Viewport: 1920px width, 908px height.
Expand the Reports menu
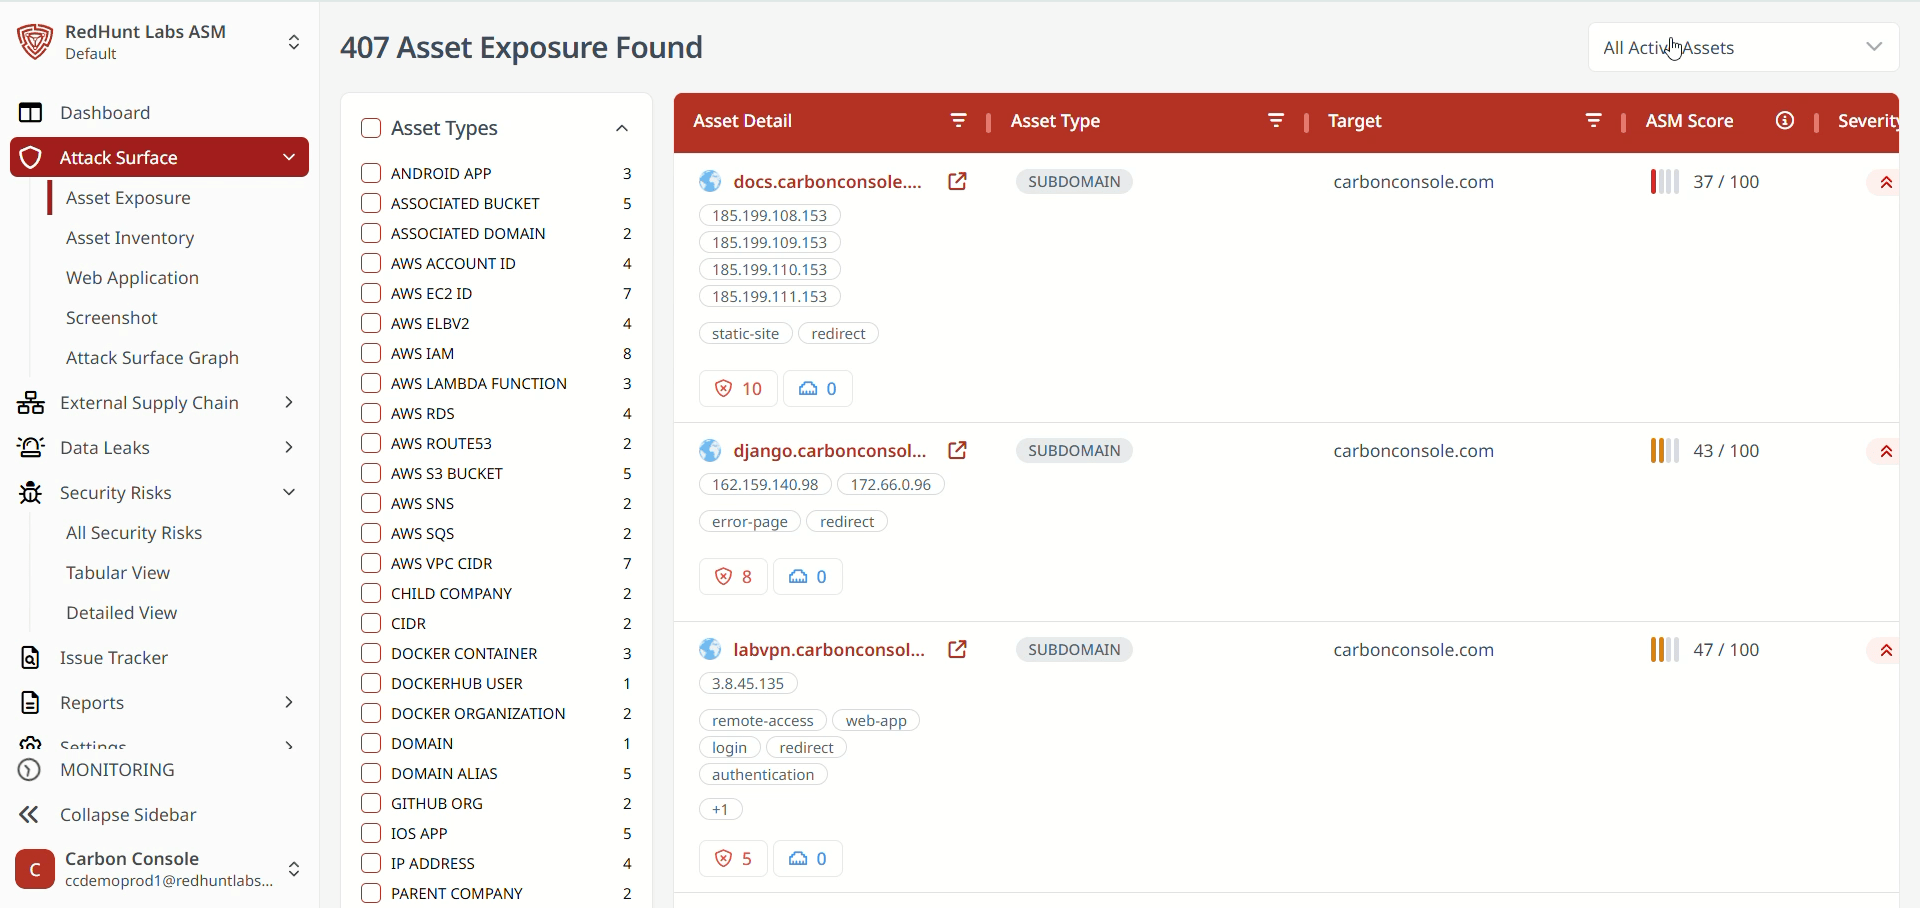pos(289,702)
